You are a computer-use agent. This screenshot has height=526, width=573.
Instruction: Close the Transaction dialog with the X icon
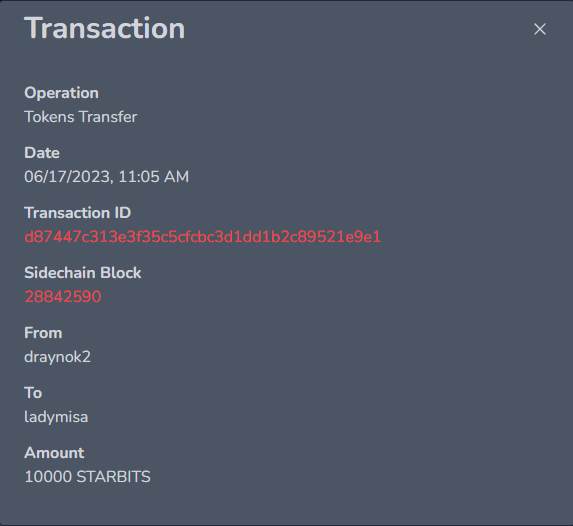coord(540,29)
